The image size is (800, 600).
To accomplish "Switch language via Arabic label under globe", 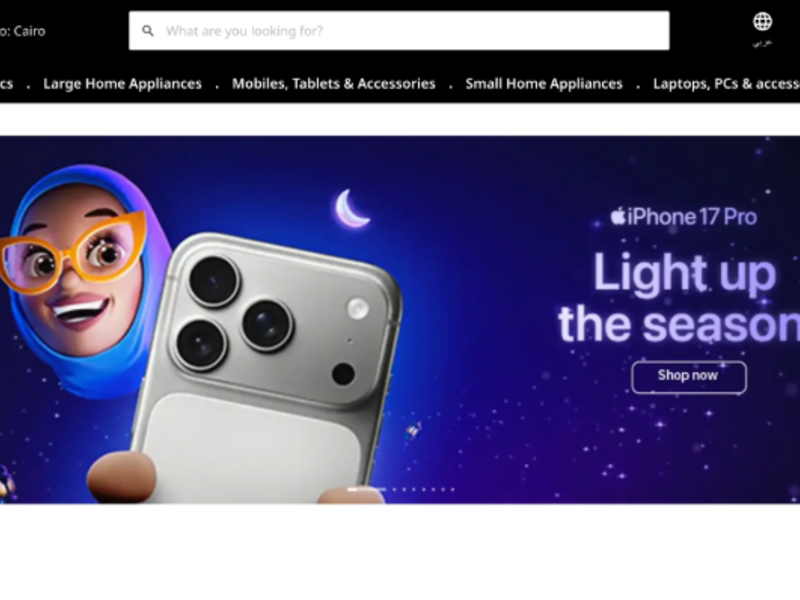I will pos(762,43).
